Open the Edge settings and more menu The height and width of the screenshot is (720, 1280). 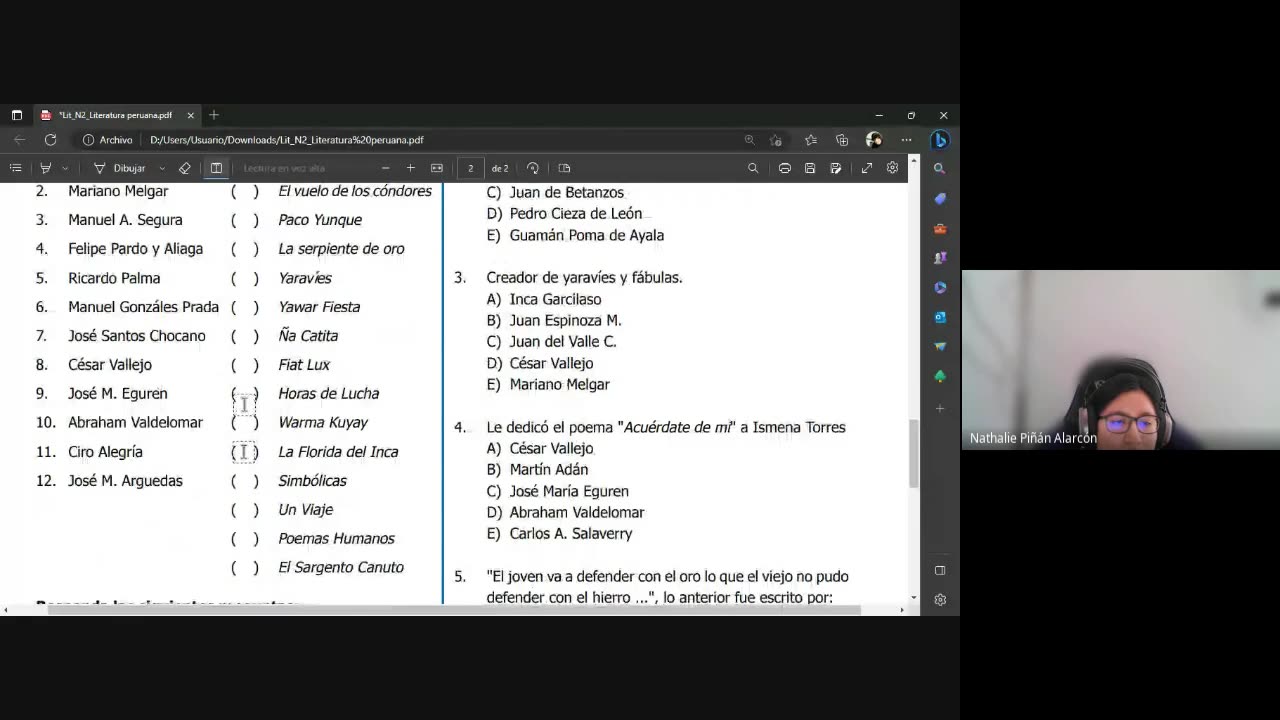click(x=906, y=140)
